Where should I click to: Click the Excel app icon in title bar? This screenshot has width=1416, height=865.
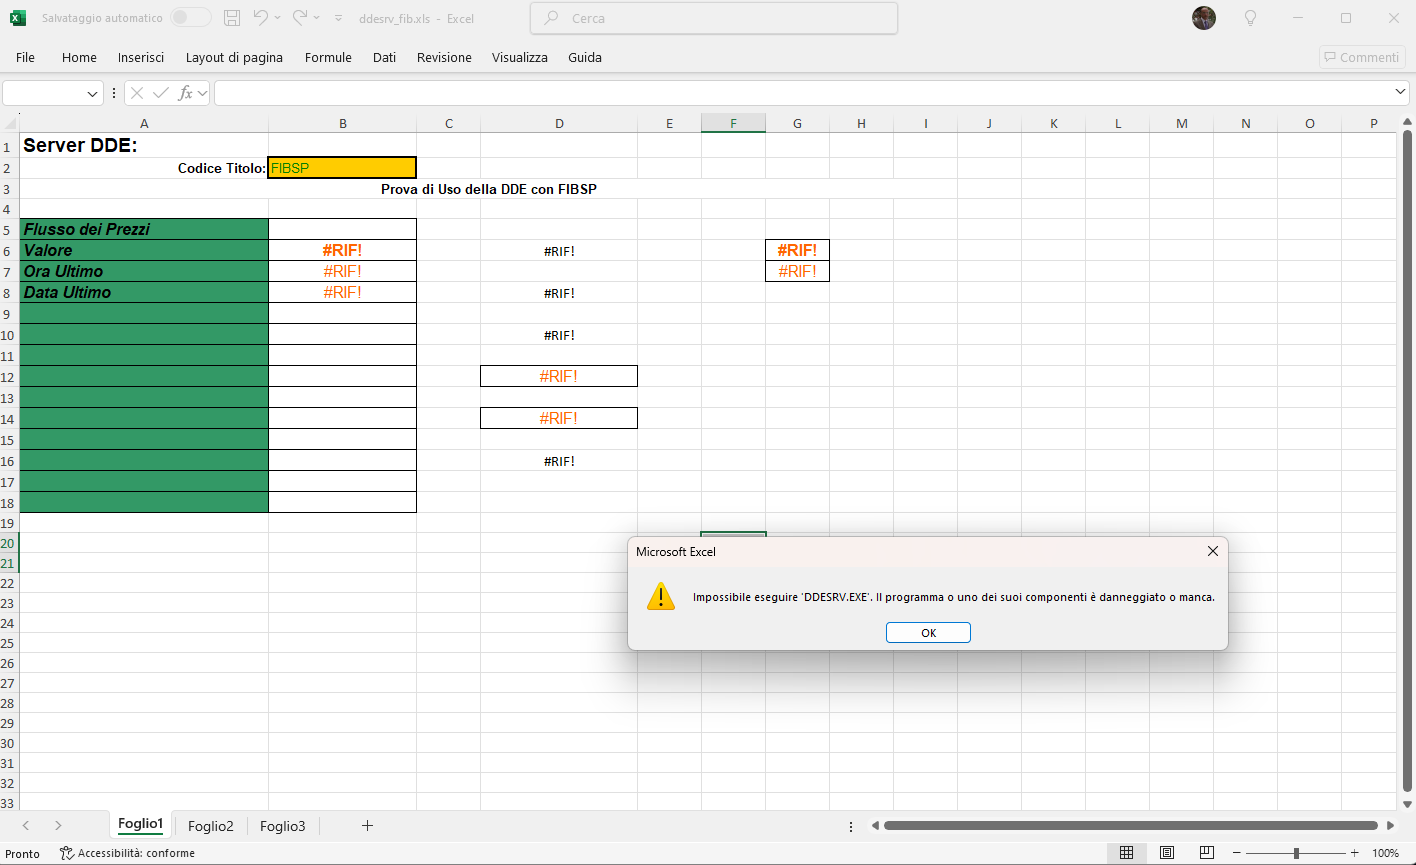tap(18, 18)
